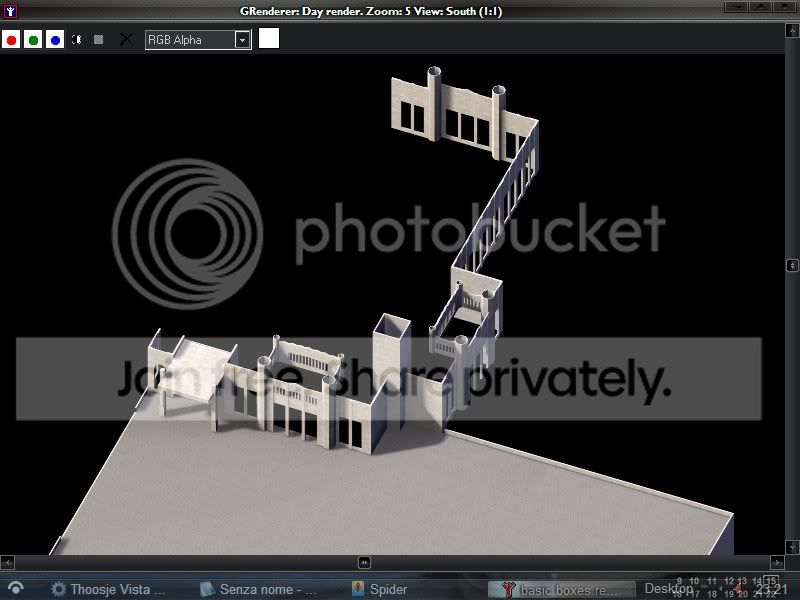Click the white color swatch
Image resolution: width=800 pixels, height=600 pixels.
click(x=269, y=38)
